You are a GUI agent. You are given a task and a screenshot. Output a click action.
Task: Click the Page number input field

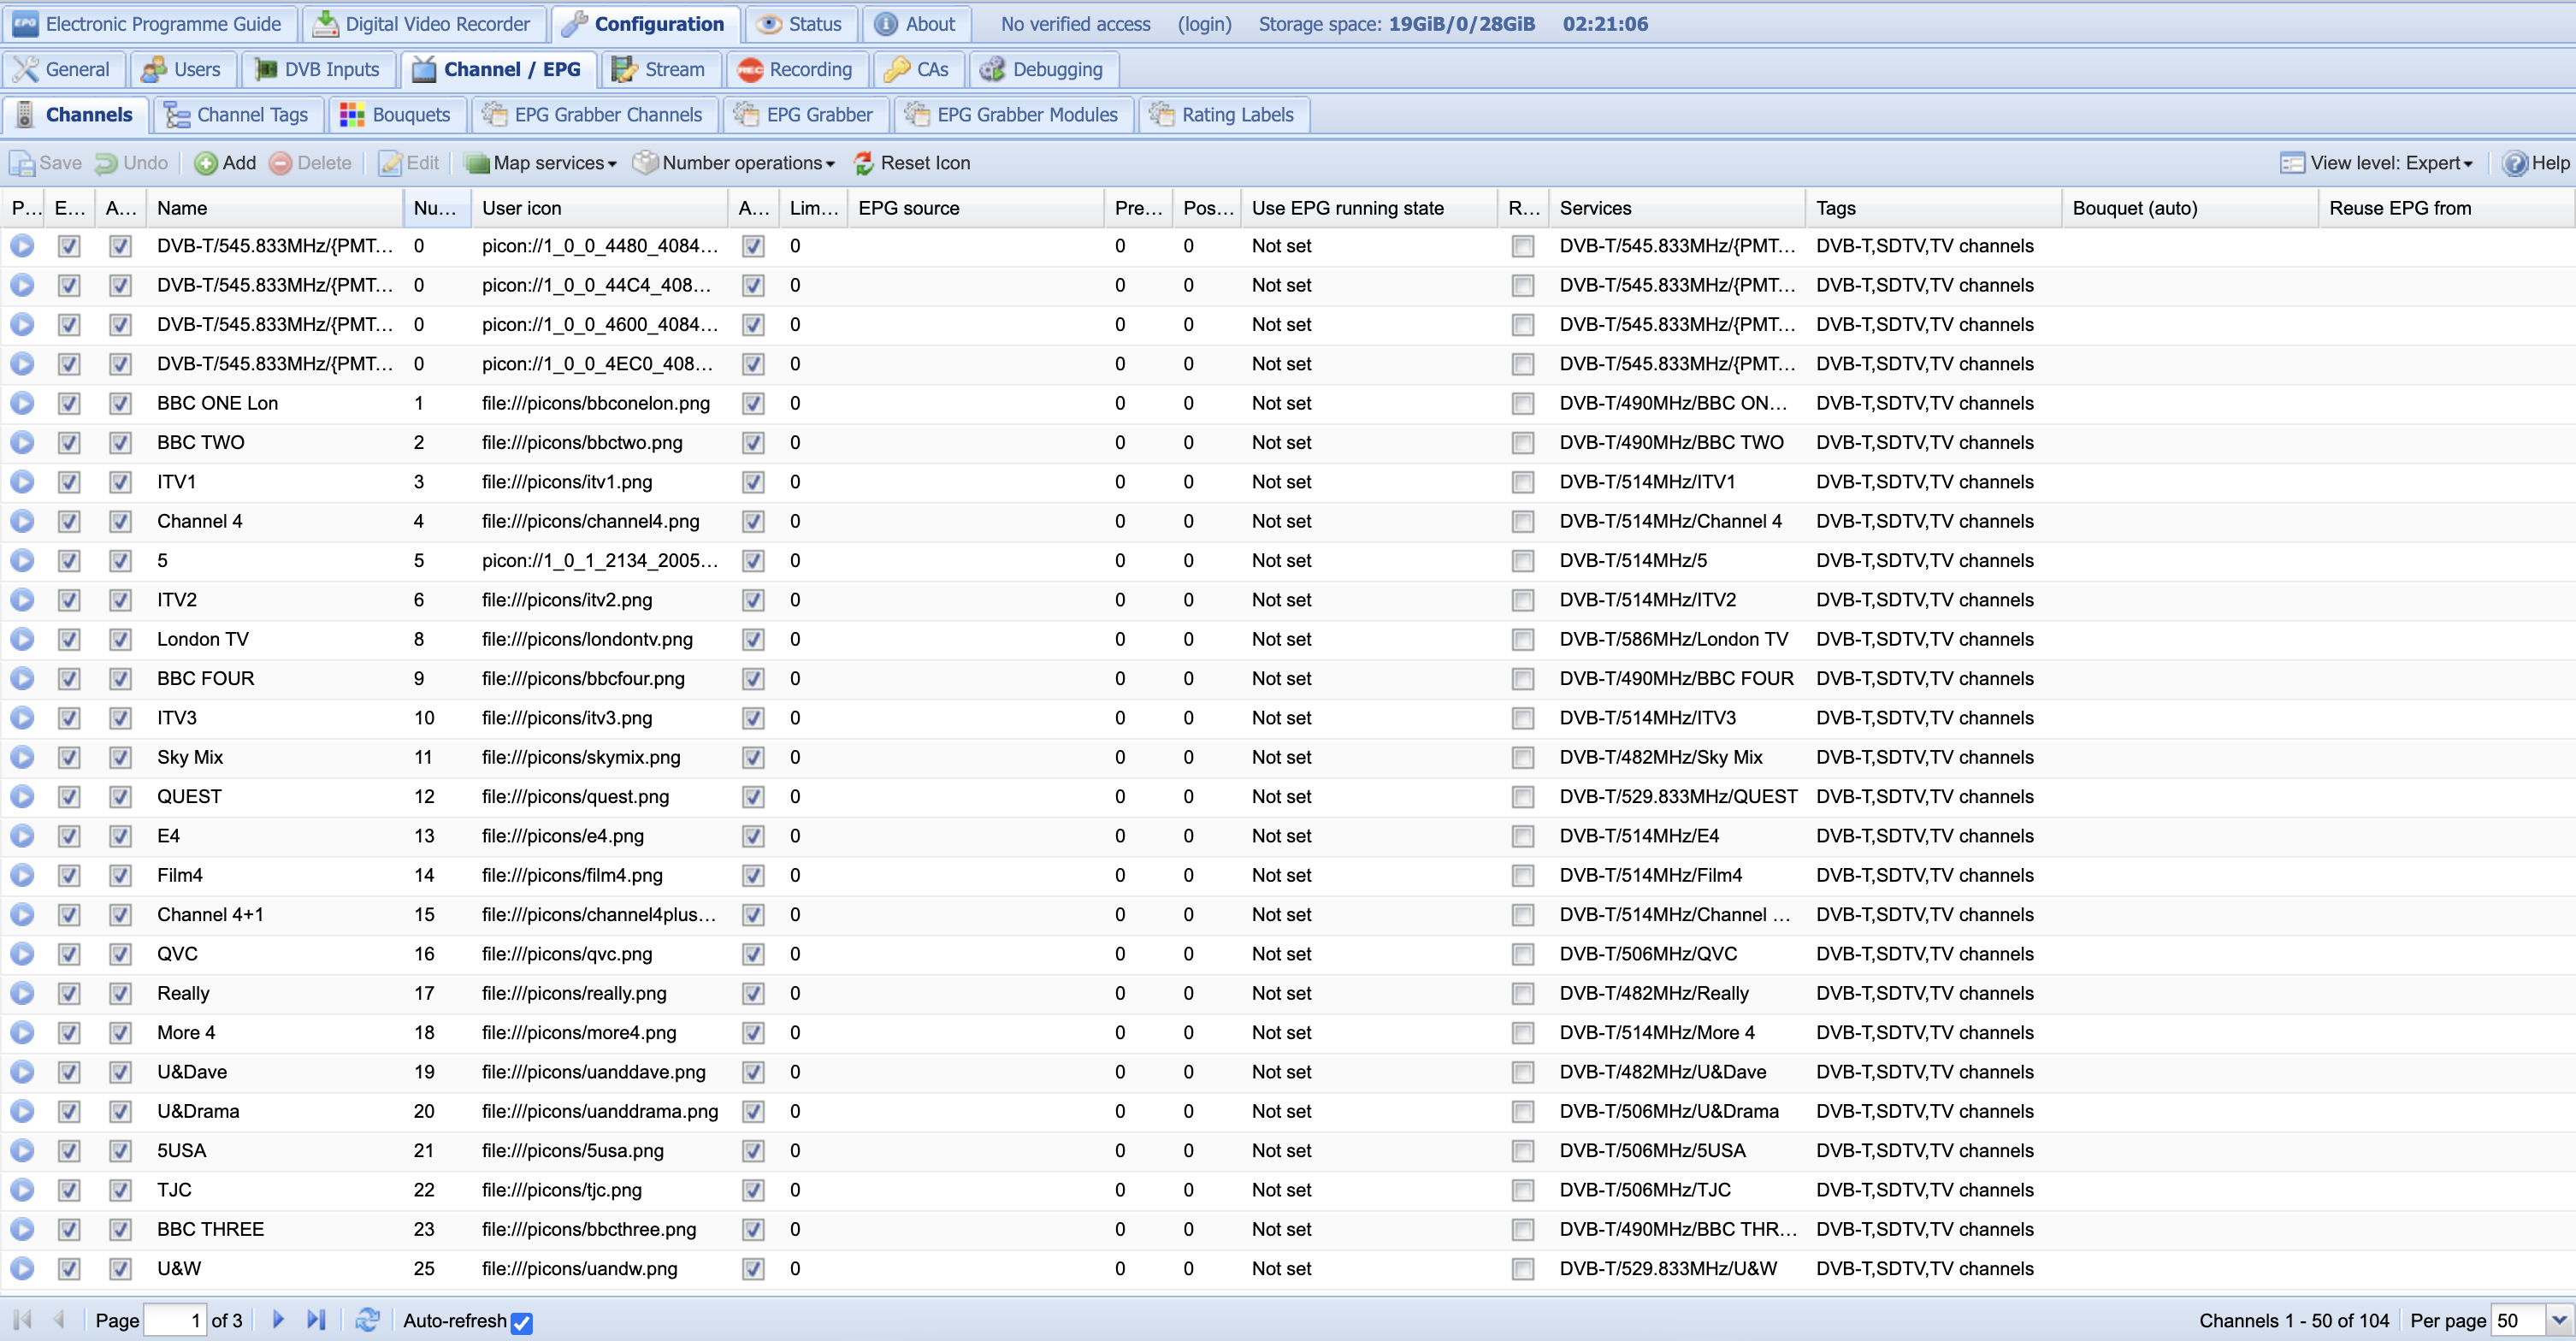tap(175, 1320)
